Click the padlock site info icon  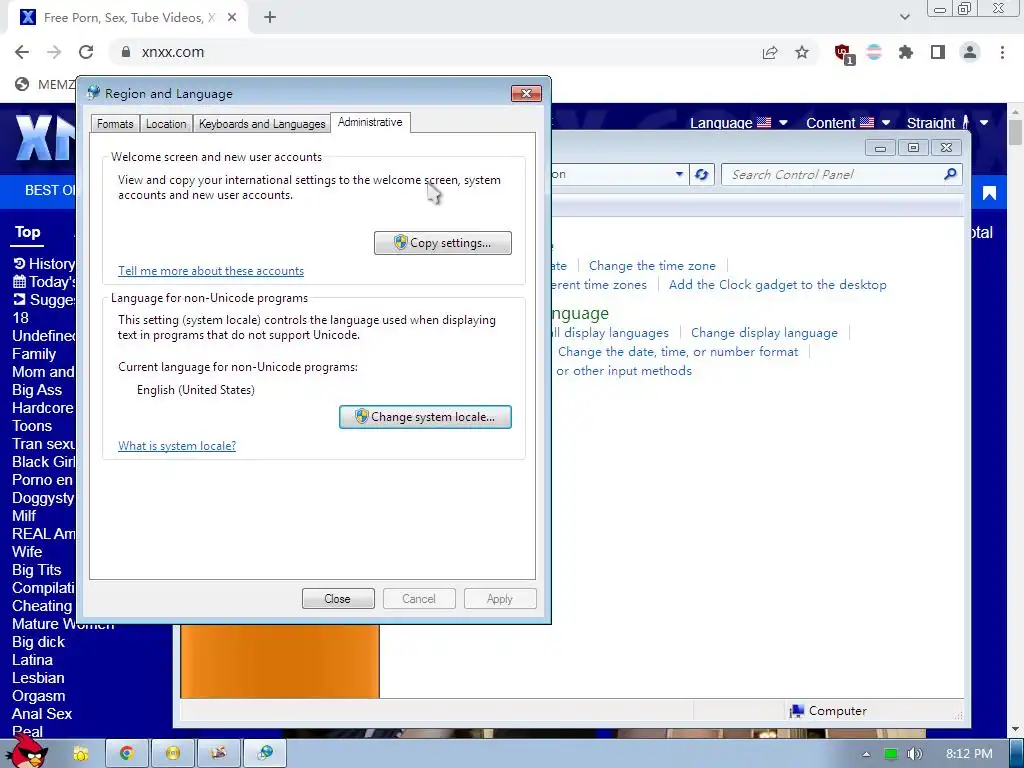click(x=125, y=52)
